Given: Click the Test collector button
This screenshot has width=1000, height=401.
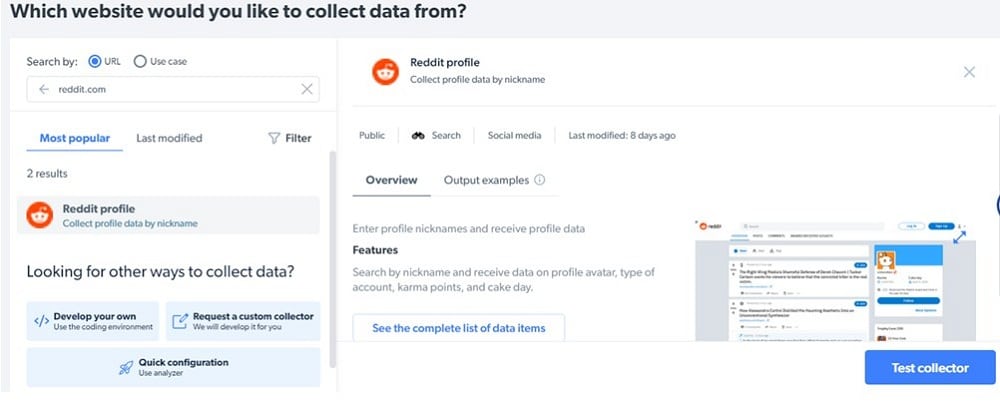Looking at the screenshot, I should tap(930, 368).
